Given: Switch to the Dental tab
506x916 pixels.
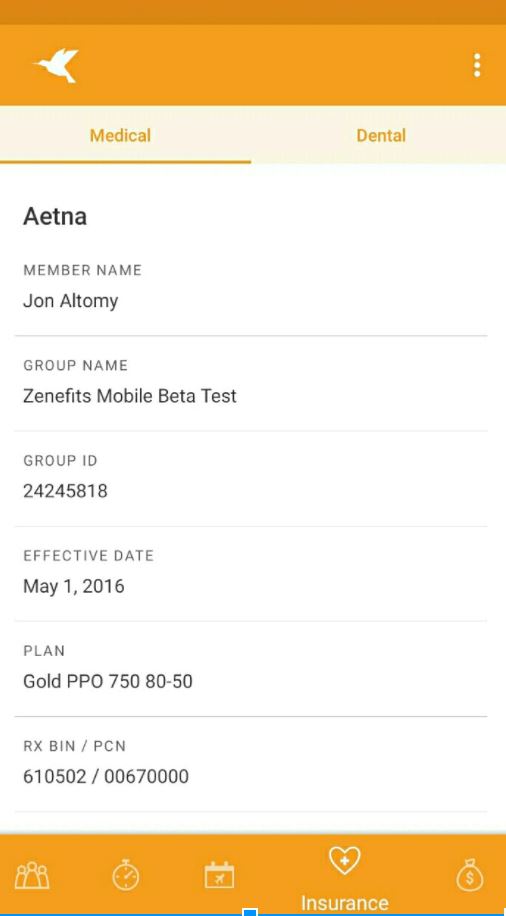Looking at the screenshot, I should coord(381,136).
